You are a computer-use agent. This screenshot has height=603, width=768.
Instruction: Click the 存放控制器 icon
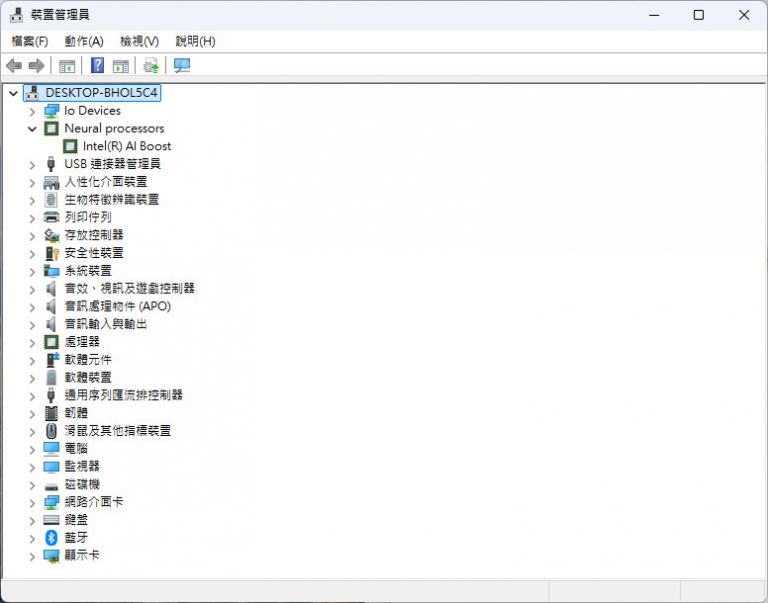(x=51, y=235)
